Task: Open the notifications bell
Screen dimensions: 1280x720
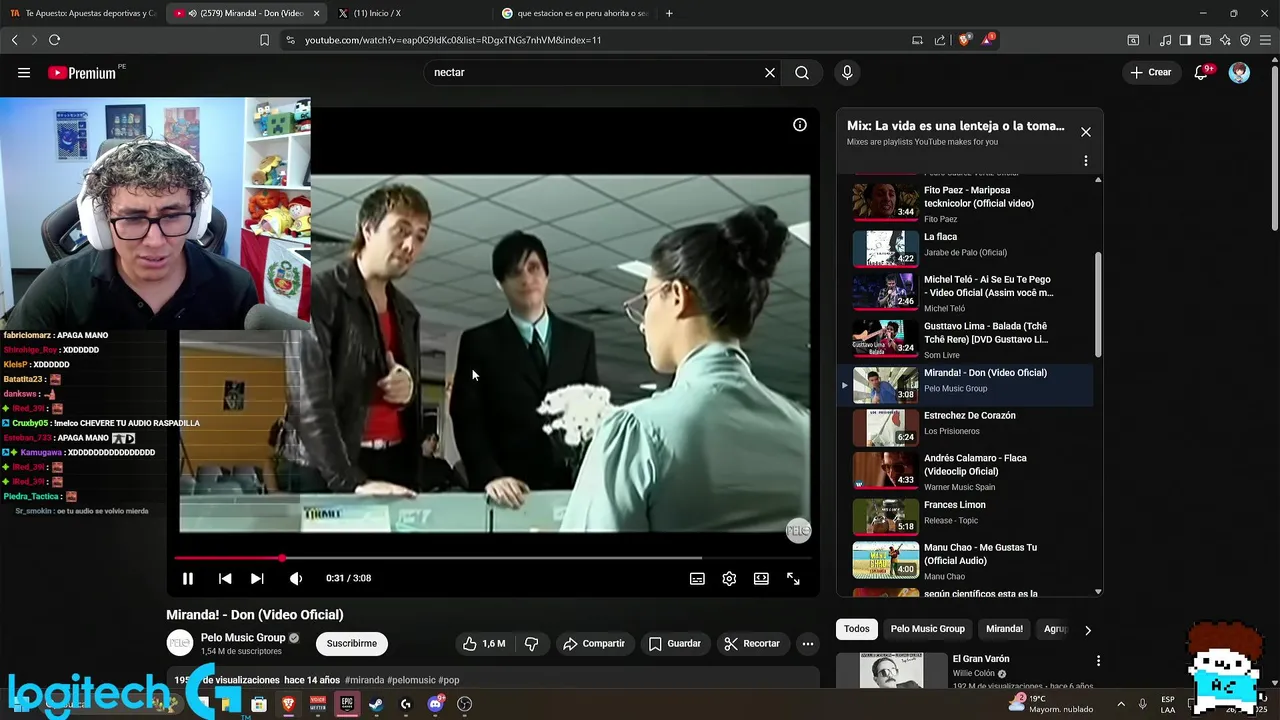Action: (x=1202, y=72)
